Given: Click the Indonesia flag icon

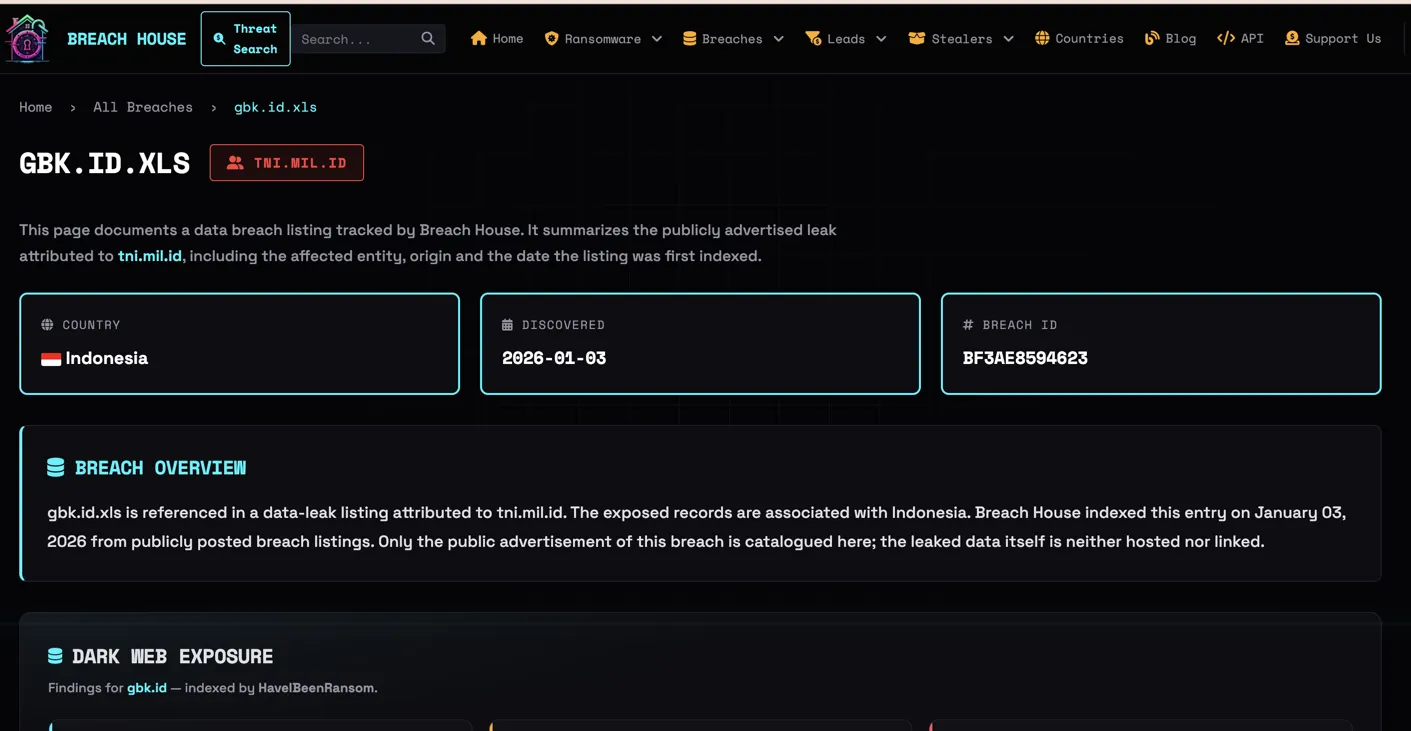Looking at the screenshot, I should click(51, 359).
